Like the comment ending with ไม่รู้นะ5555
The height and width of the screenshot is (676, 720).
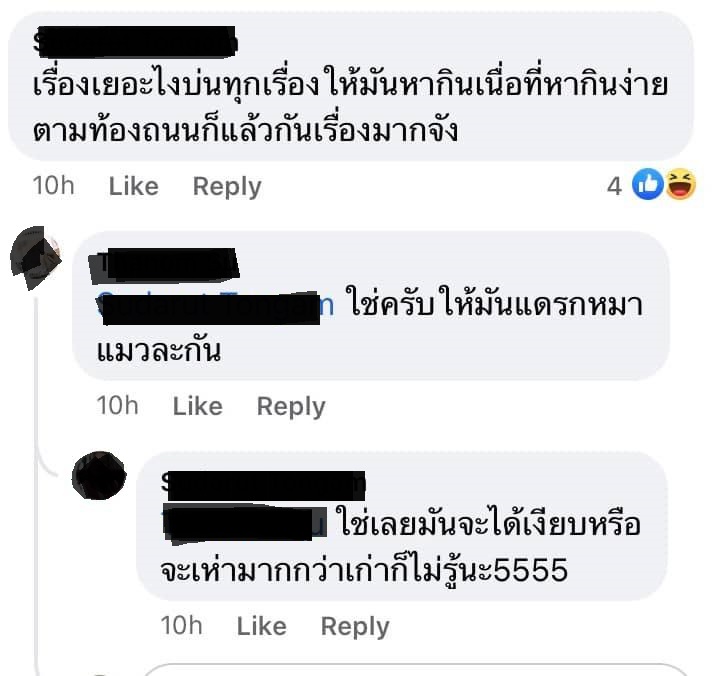[x=261, y=626]
